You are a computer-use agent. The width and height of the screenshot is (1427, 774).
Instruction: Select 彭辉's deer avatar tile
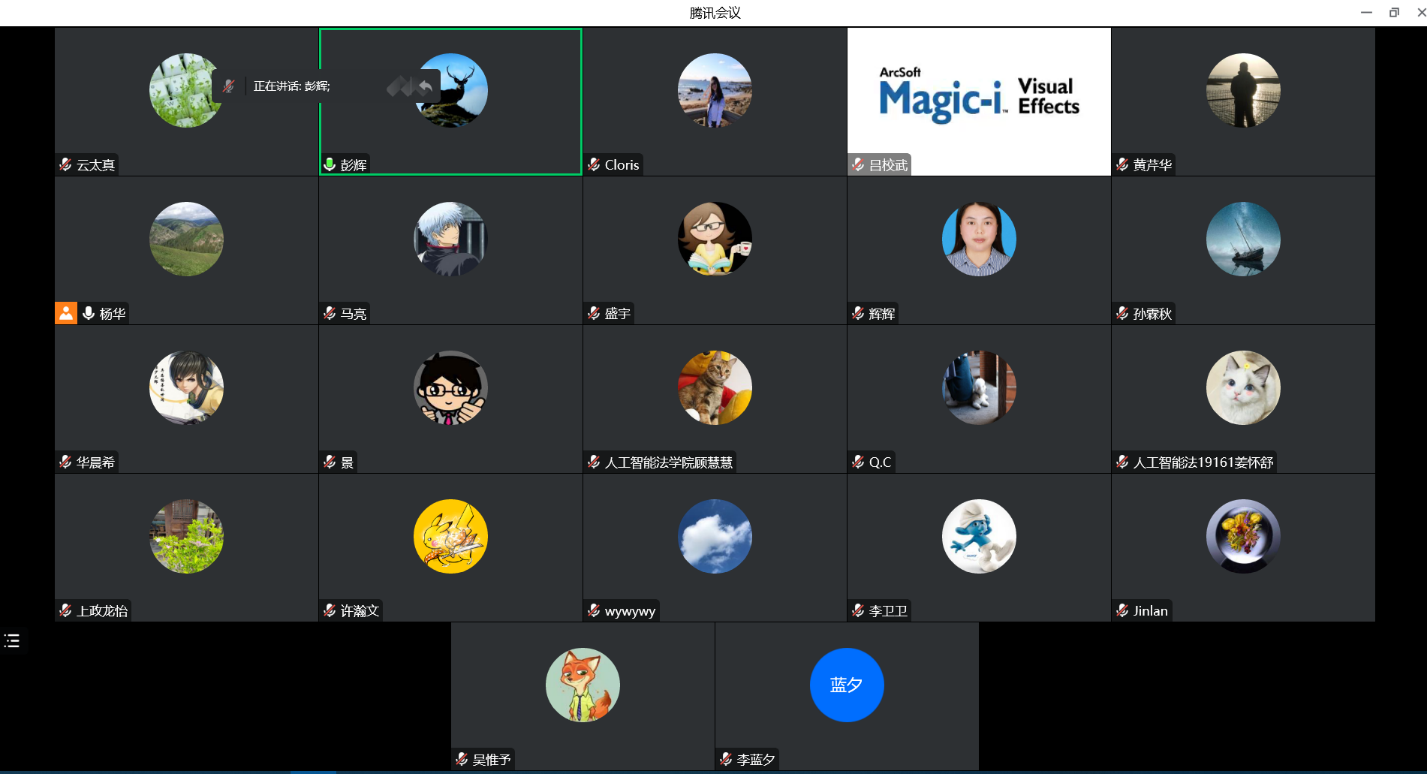point(451,90)
